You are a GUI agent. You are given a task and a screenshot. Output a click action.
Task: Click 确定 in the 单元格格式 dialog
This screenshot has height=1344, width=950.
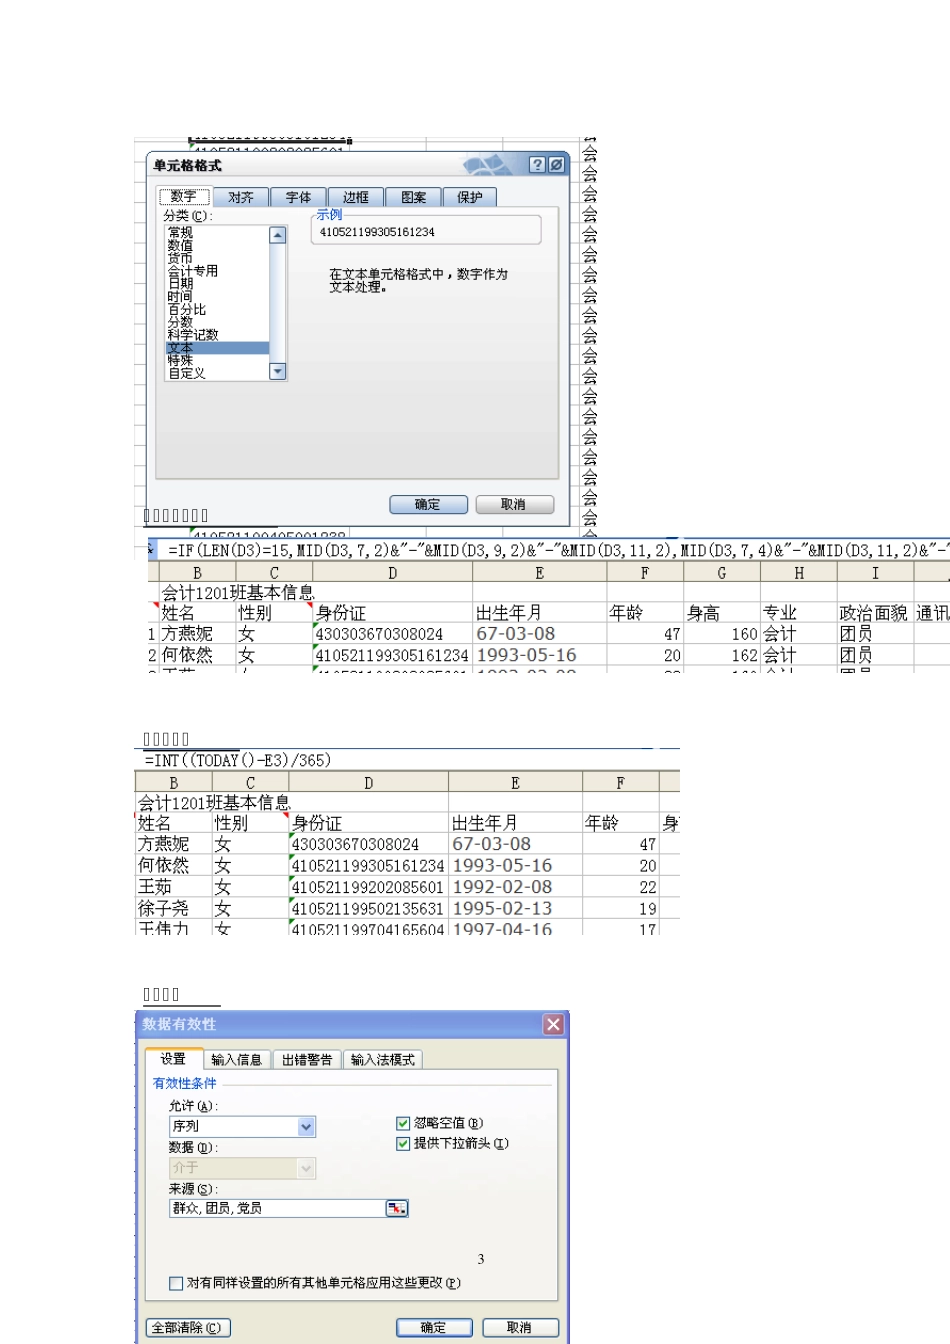click(428, 505)
